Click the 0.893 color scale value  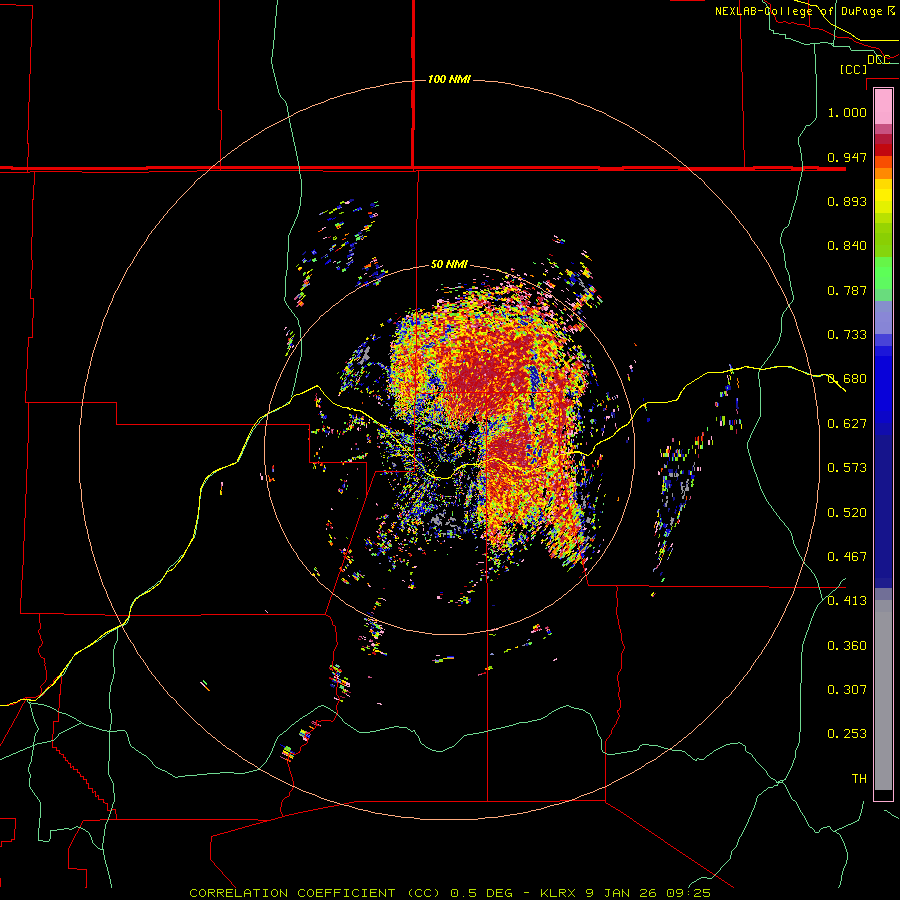pos(847,201)
